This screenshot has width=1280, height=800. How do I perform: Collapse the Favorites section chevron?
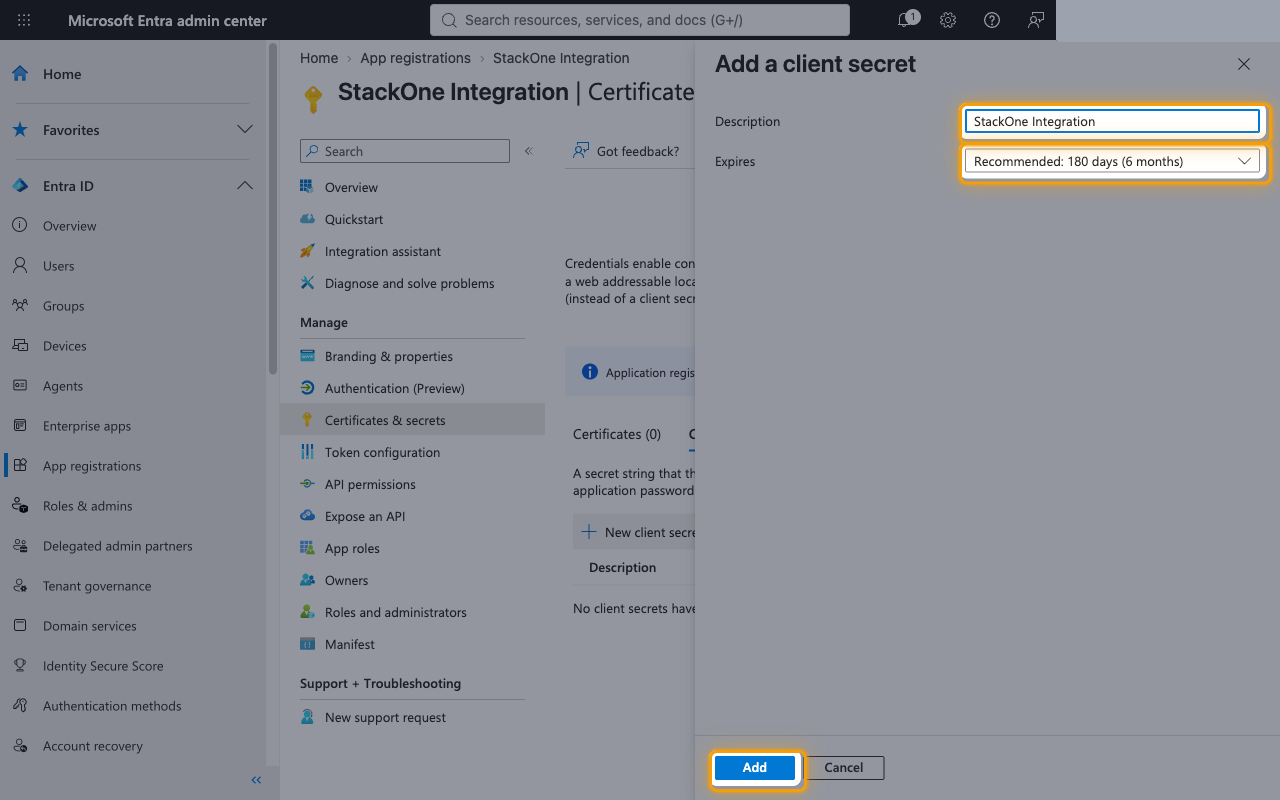pos(244,130)
